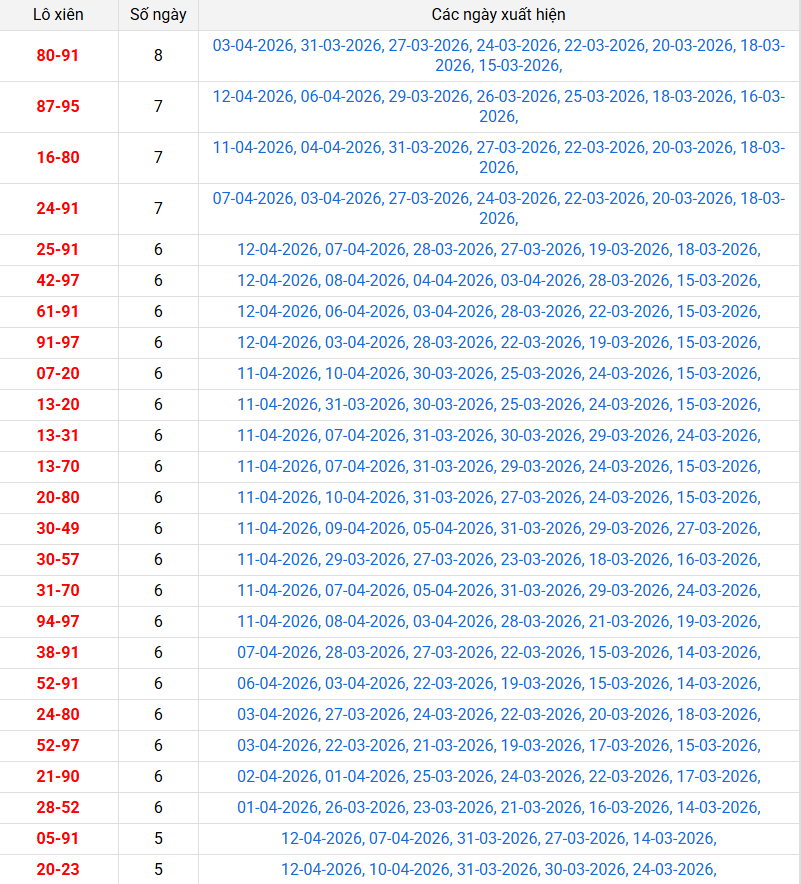Click the "Số ngày" column header
Viewport: 801px width, 884px height.
[158, 15]
